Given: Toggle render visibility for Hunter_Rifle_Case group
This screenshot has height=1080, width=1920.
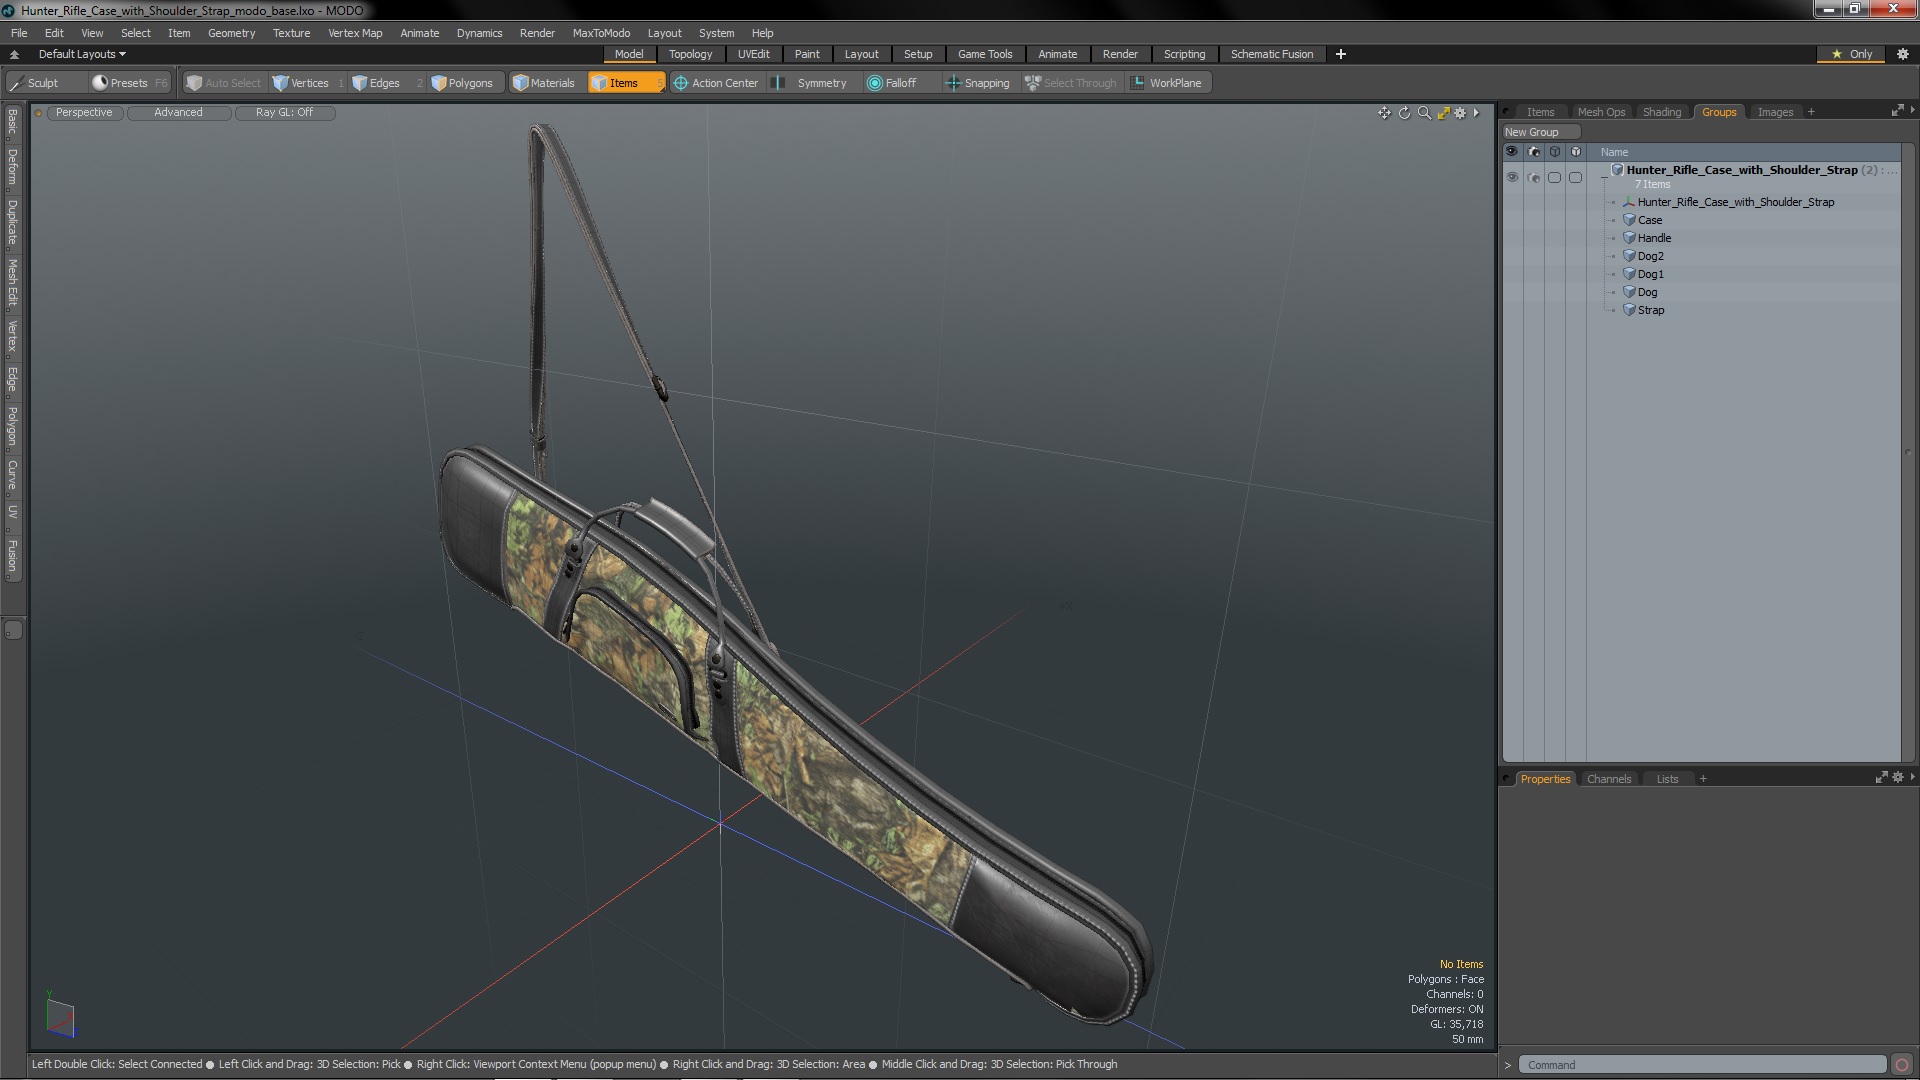Looking at the screenshot, I should point(1534,177).
